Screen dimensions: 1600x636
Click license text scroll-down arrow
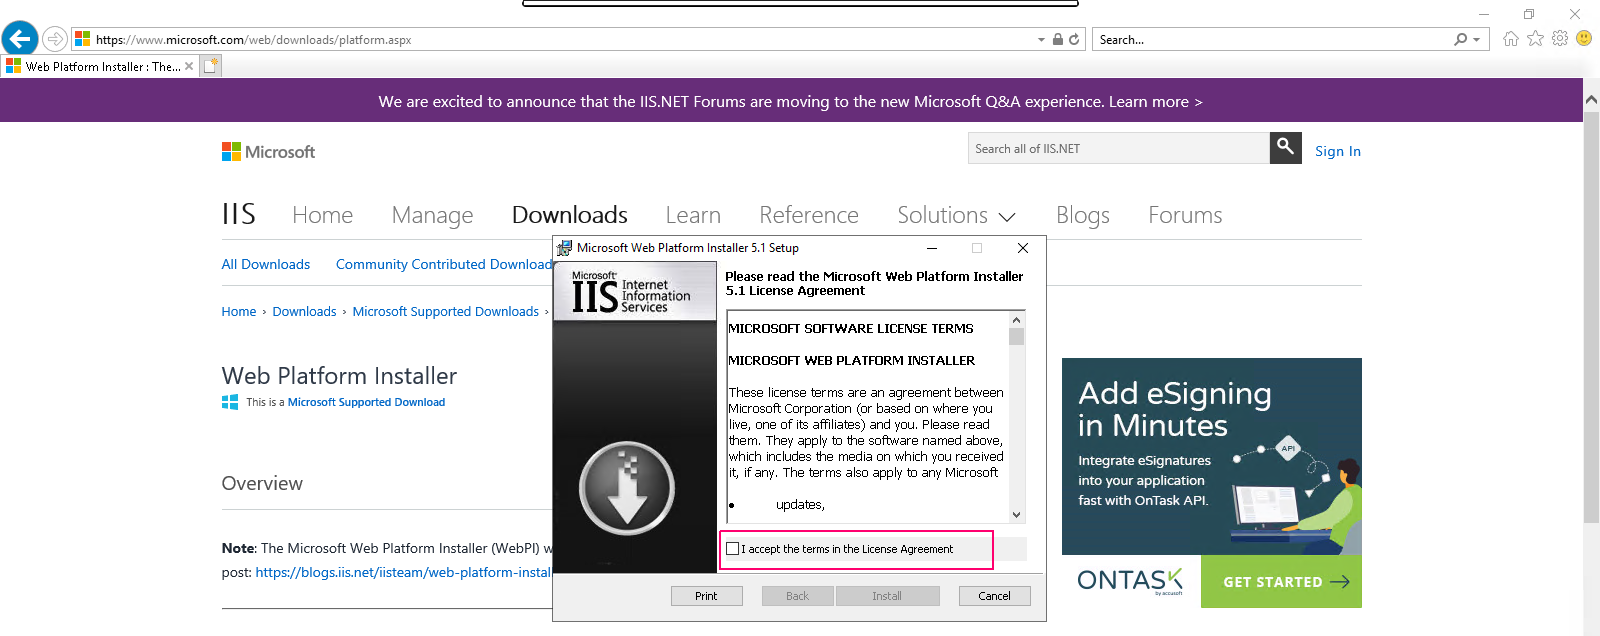coord(1016,515)
